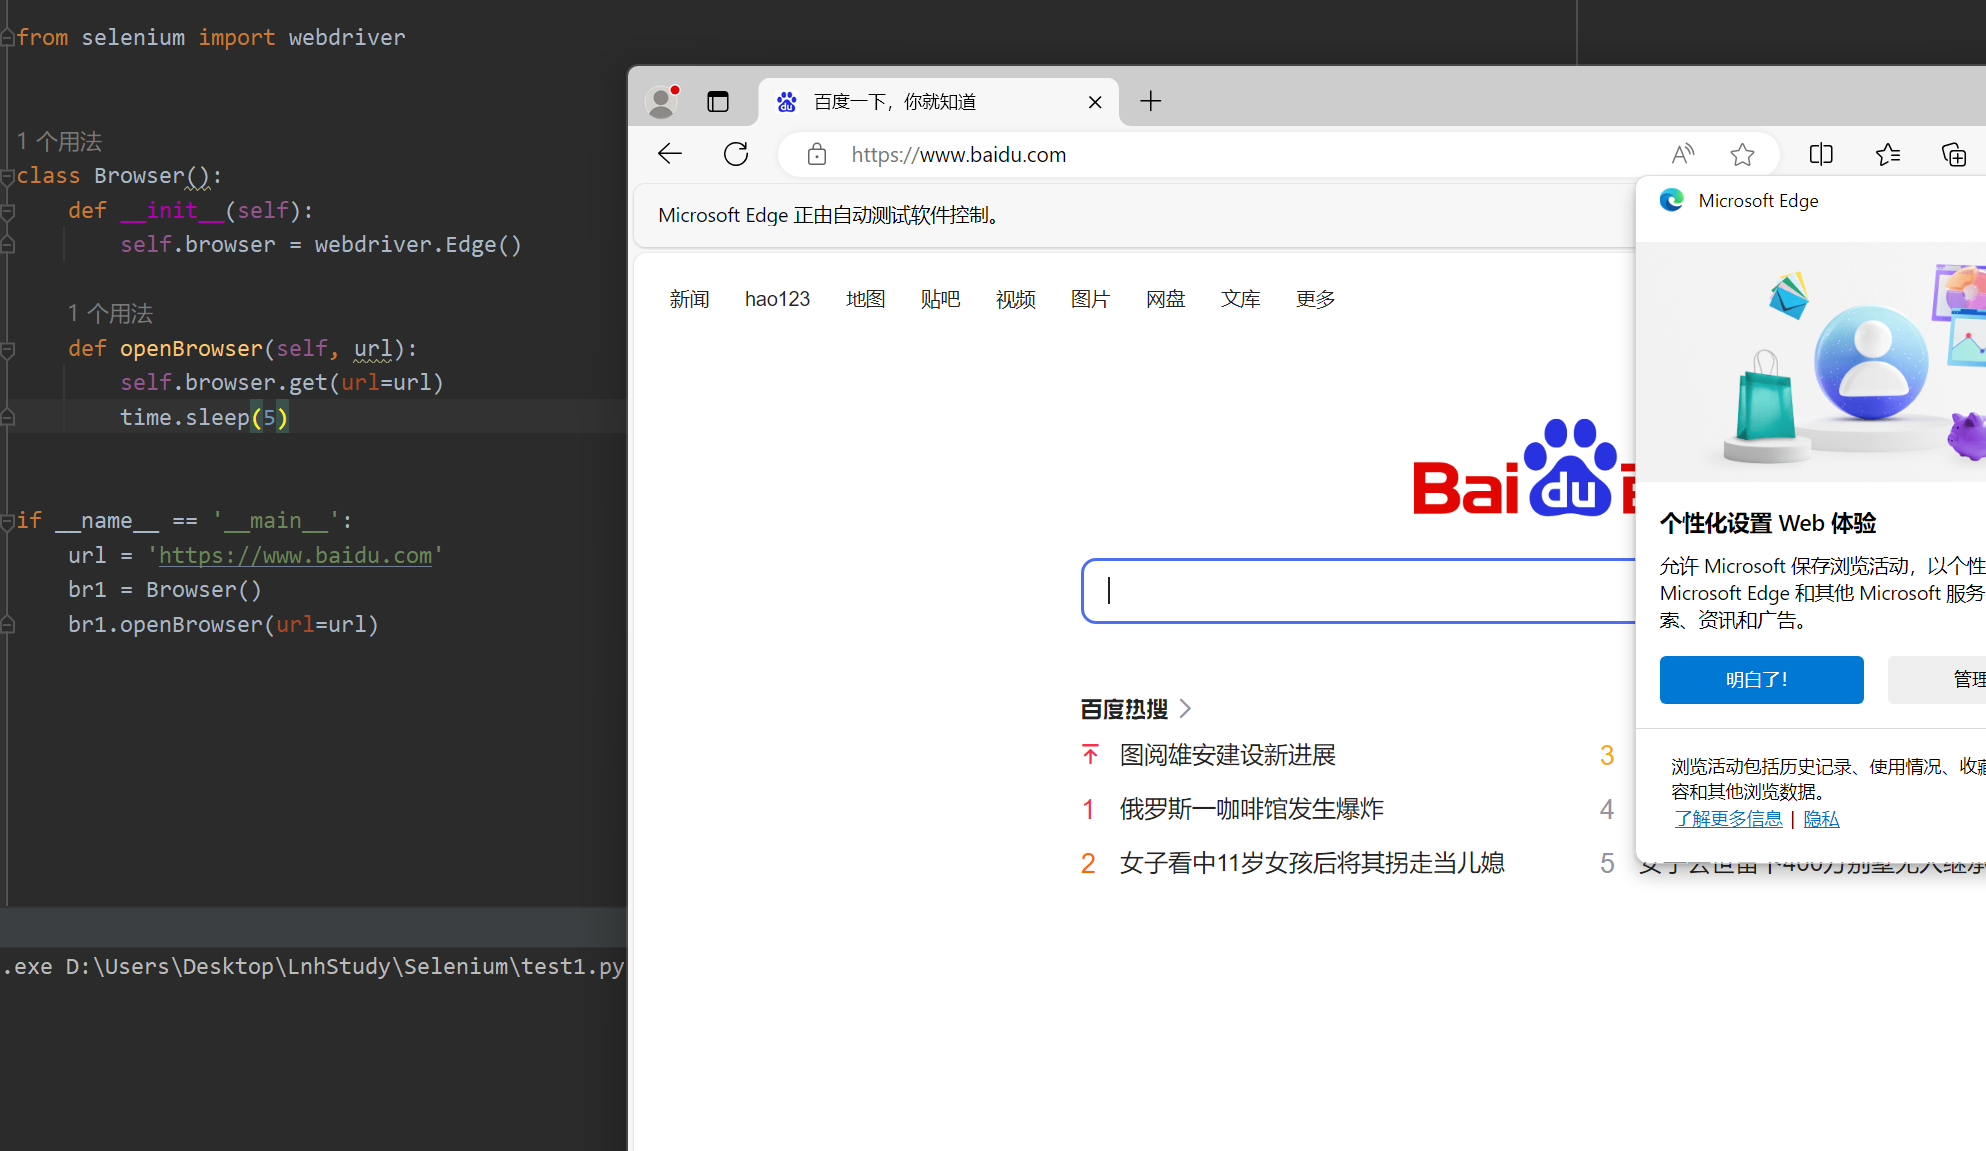This screenshot has width=1986, height=1151.
Task: Open the 图片 navigation link
Action: pyautogui.click(x=1090, y=299)
